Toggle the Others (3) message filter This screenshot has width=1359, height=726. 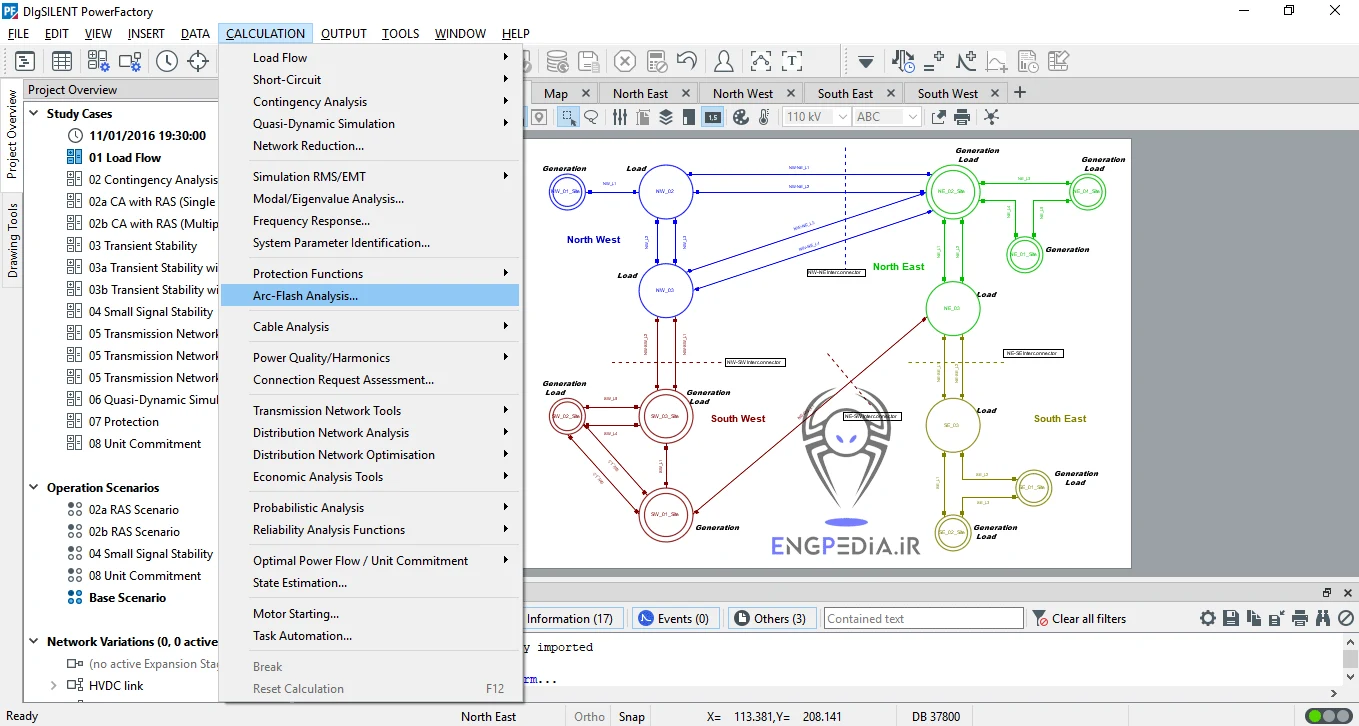click(x=771, y=618)
